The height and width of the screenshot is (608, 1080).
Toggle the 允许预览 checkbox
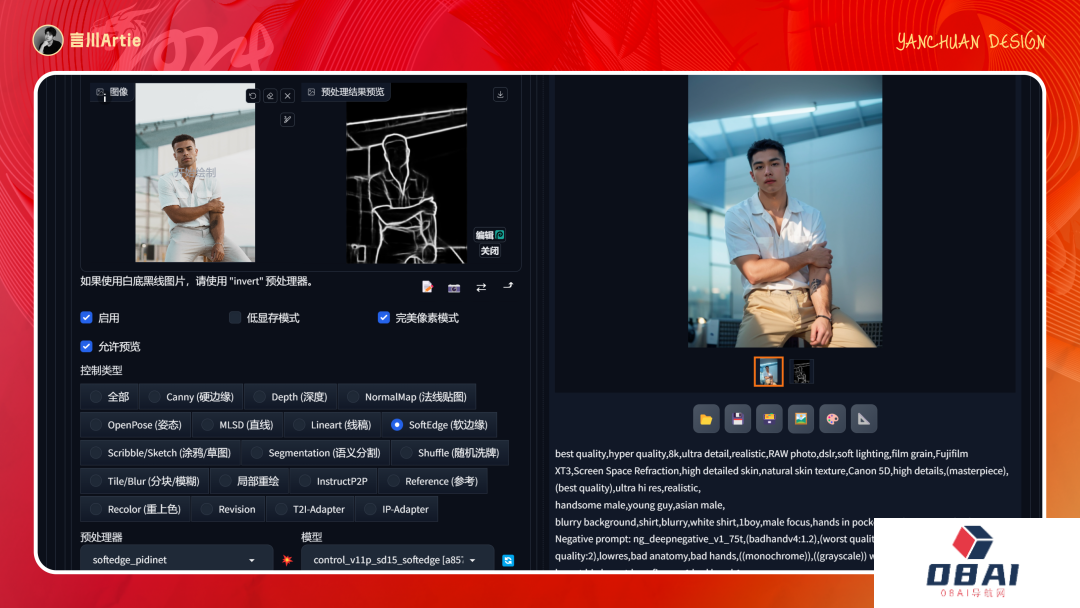point(86,346)
